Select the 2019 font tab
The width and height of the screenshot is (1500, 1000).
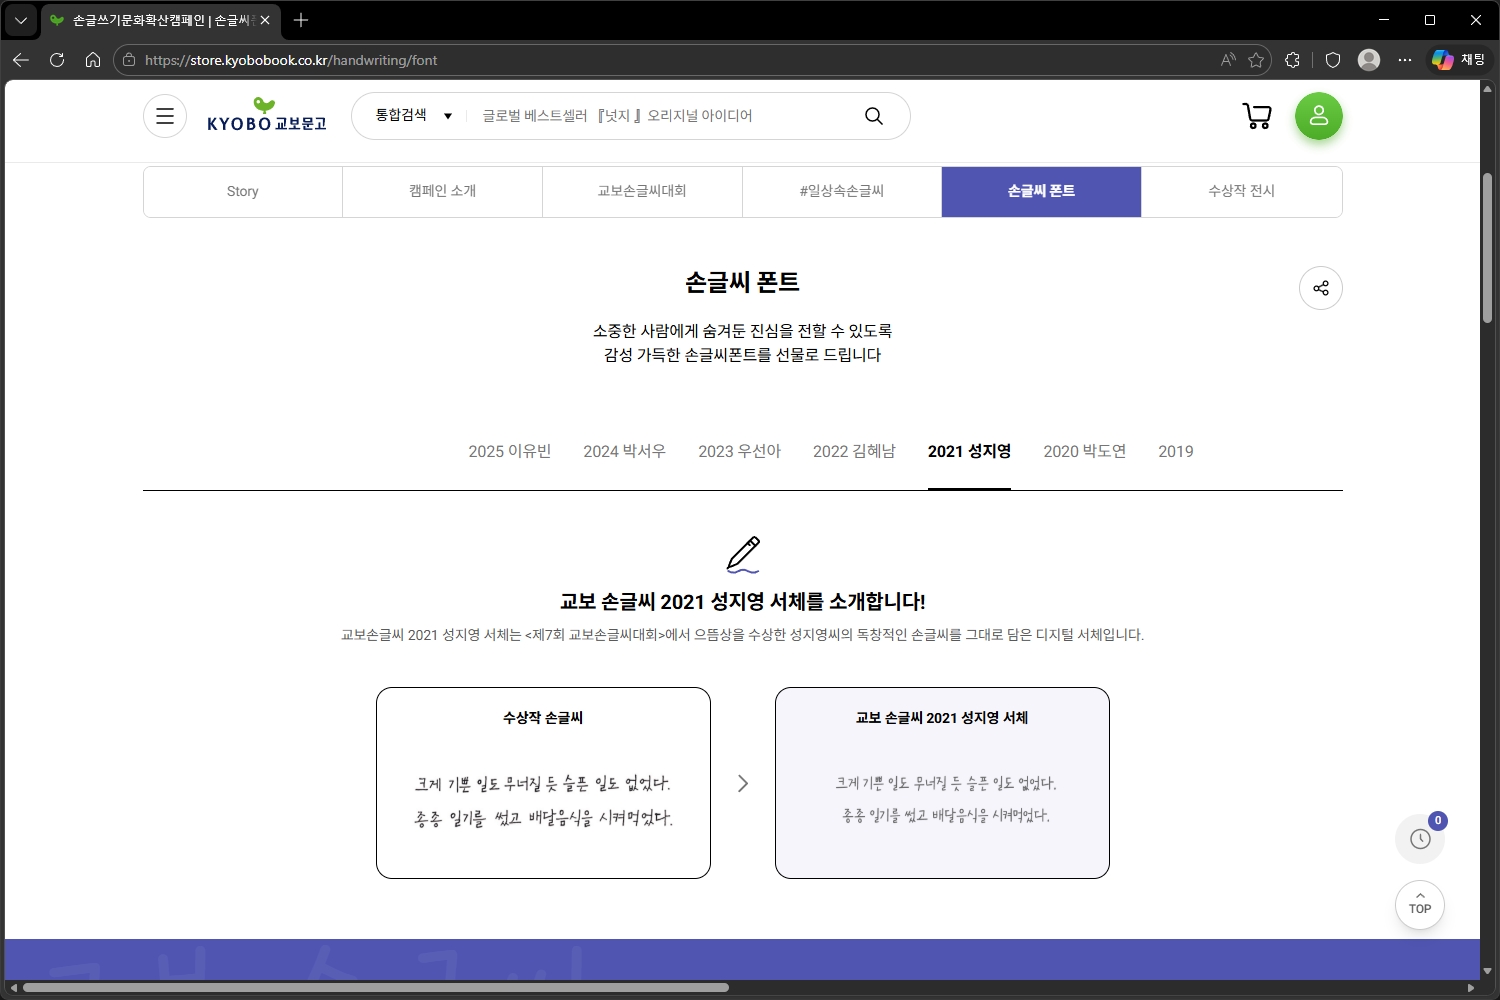[1176, 451]
